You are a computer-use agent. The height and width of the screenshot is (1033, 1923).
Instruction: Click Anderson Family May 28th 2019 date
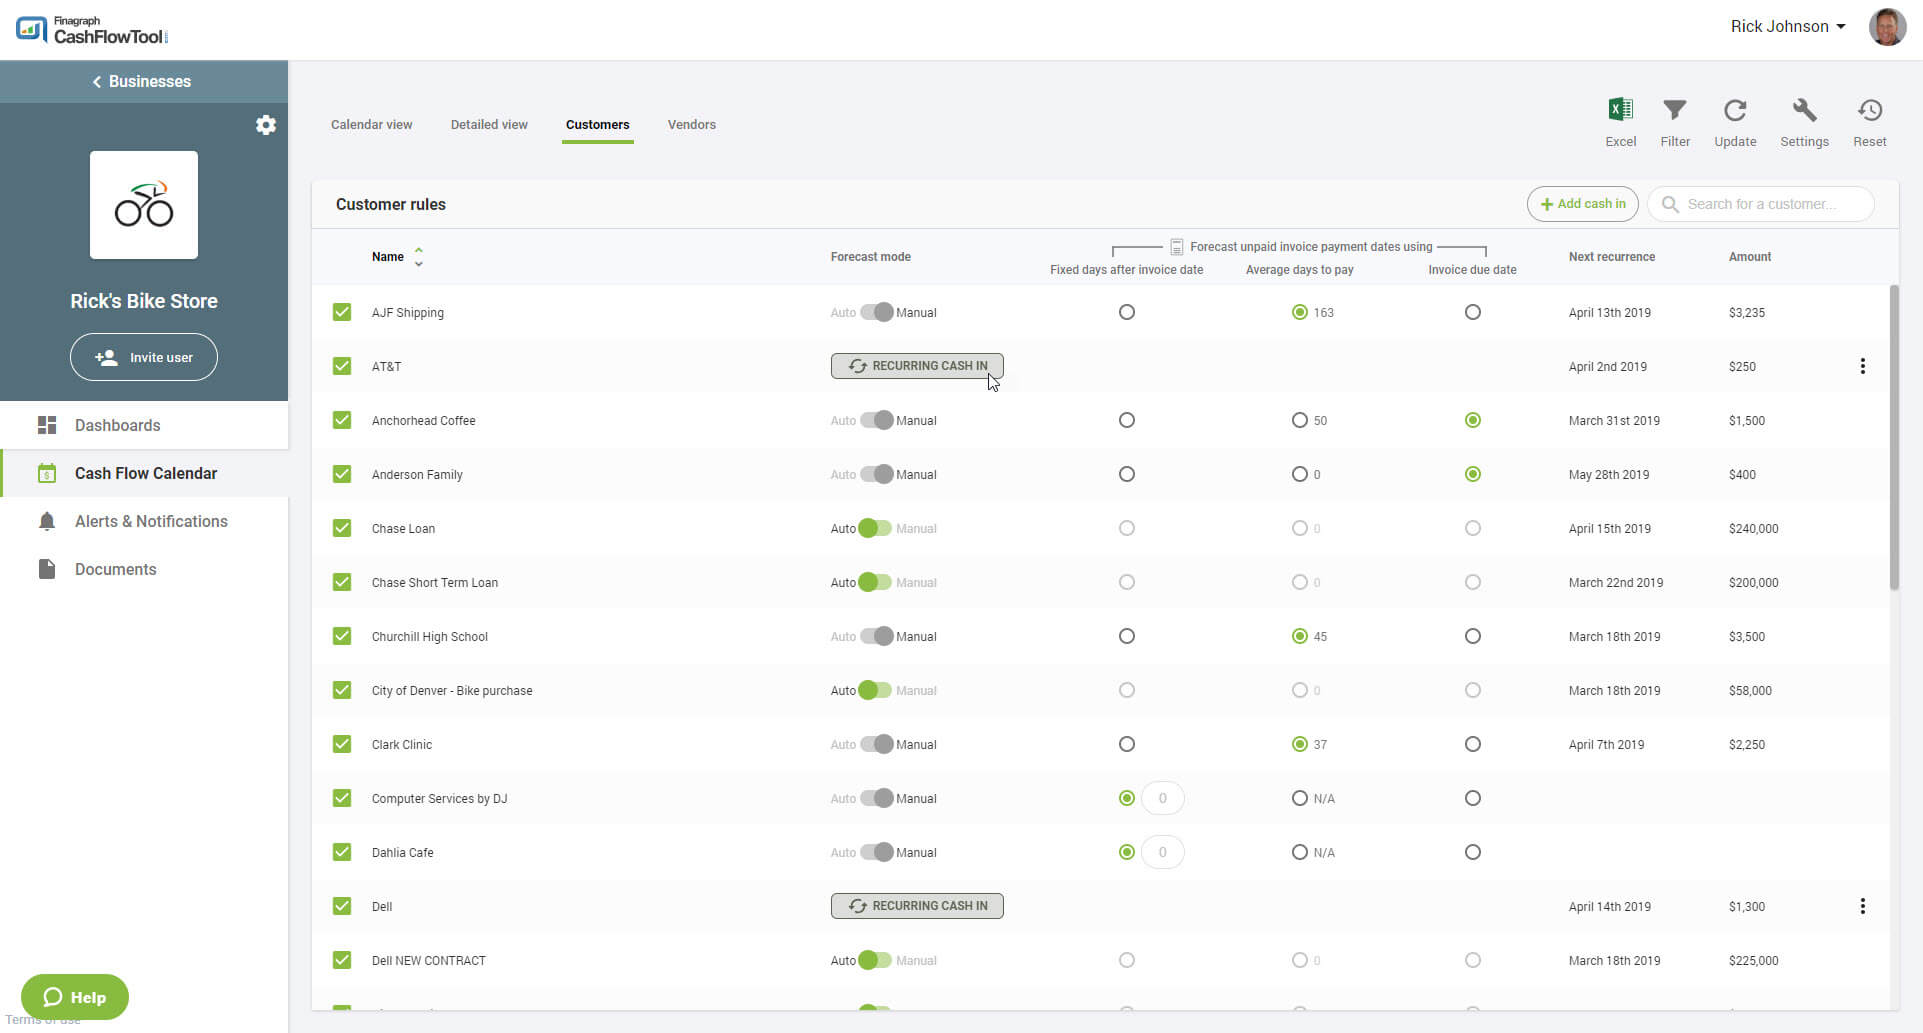pos(1608,474)
